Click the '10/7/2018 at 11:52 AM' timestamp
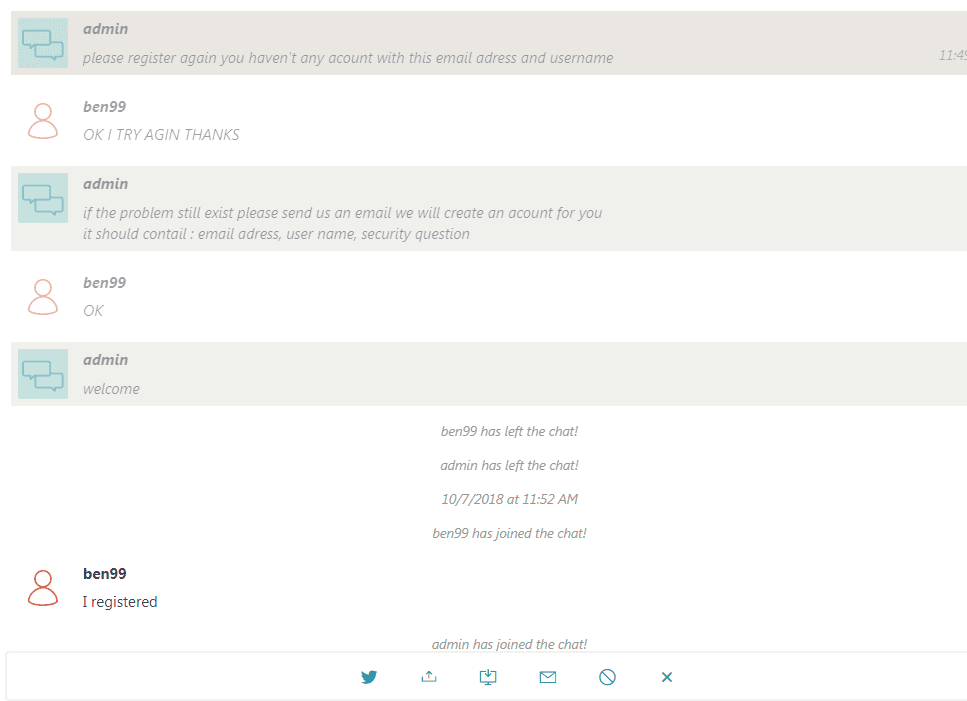The image size is (967, 701). [x=509, y=499]
